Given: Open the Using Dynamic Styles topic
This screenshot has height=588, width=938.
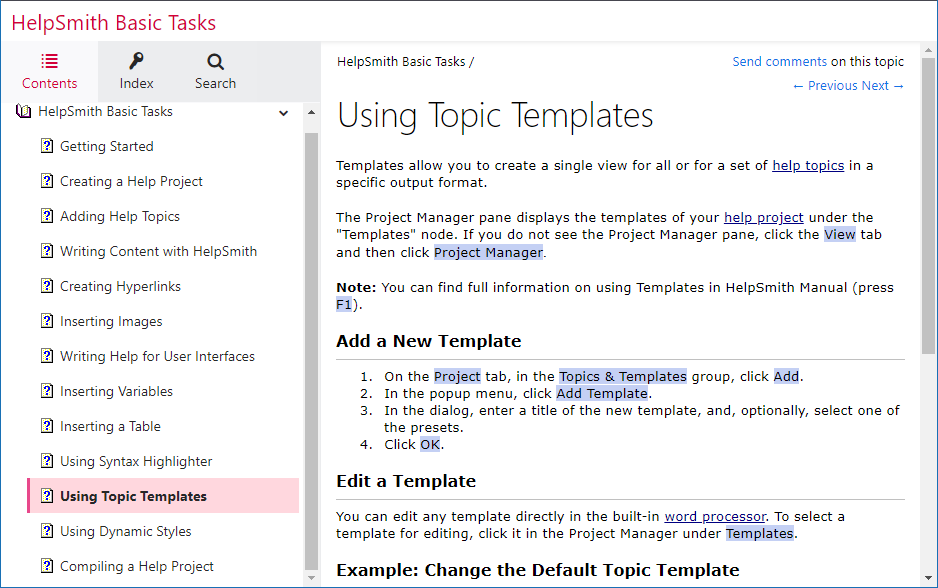Looking at the screenshot, I should click(x=126, y=531).
